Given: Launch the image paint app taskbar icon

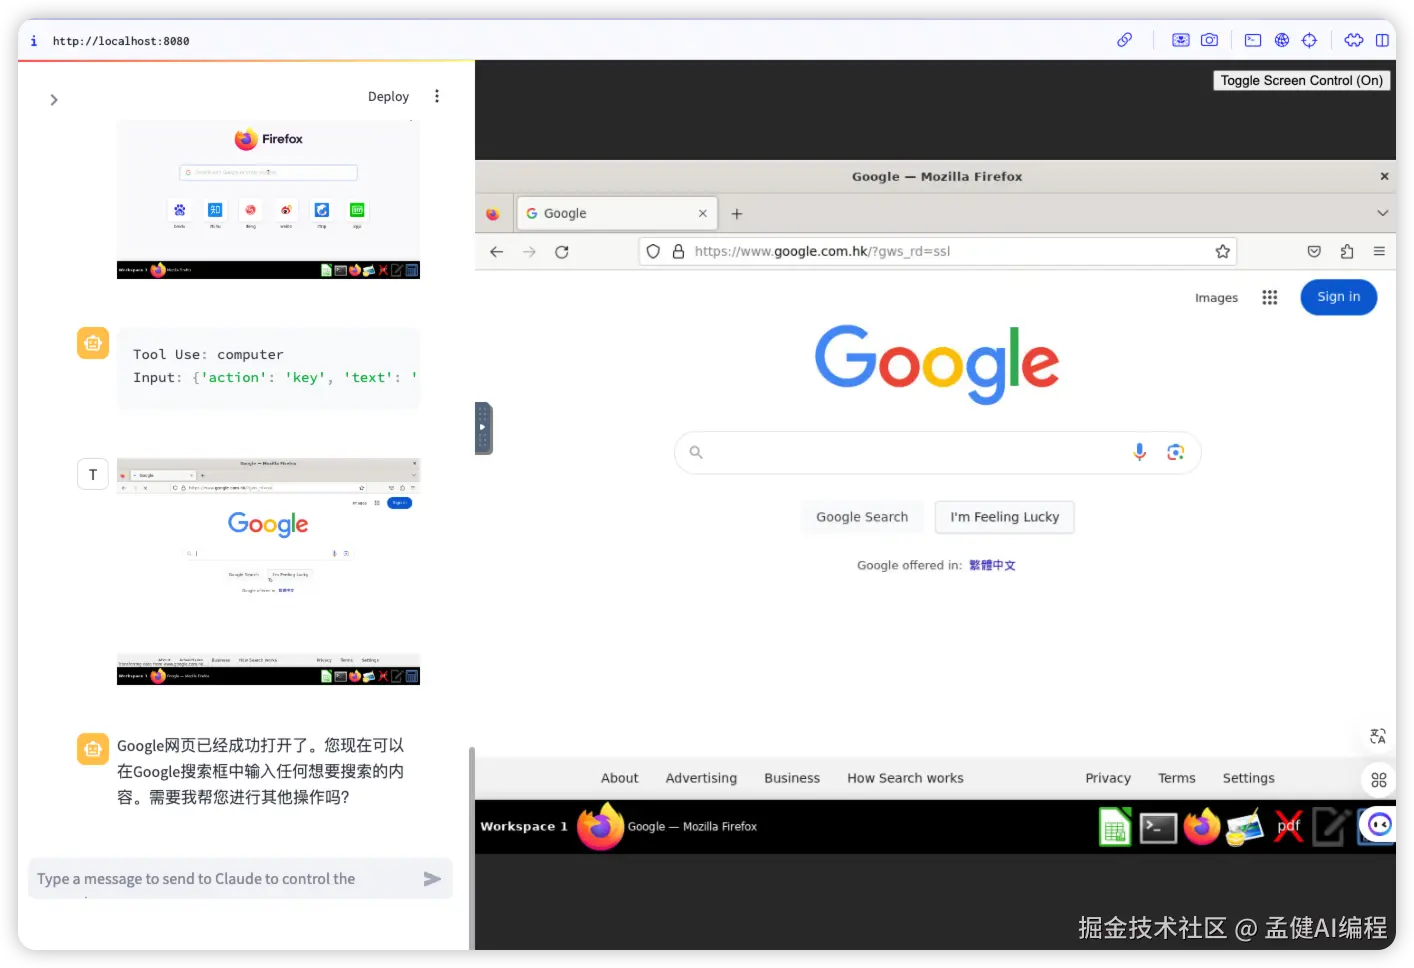Looking at the screenshot, I should pyautogui.click(x=1245, y=828).
